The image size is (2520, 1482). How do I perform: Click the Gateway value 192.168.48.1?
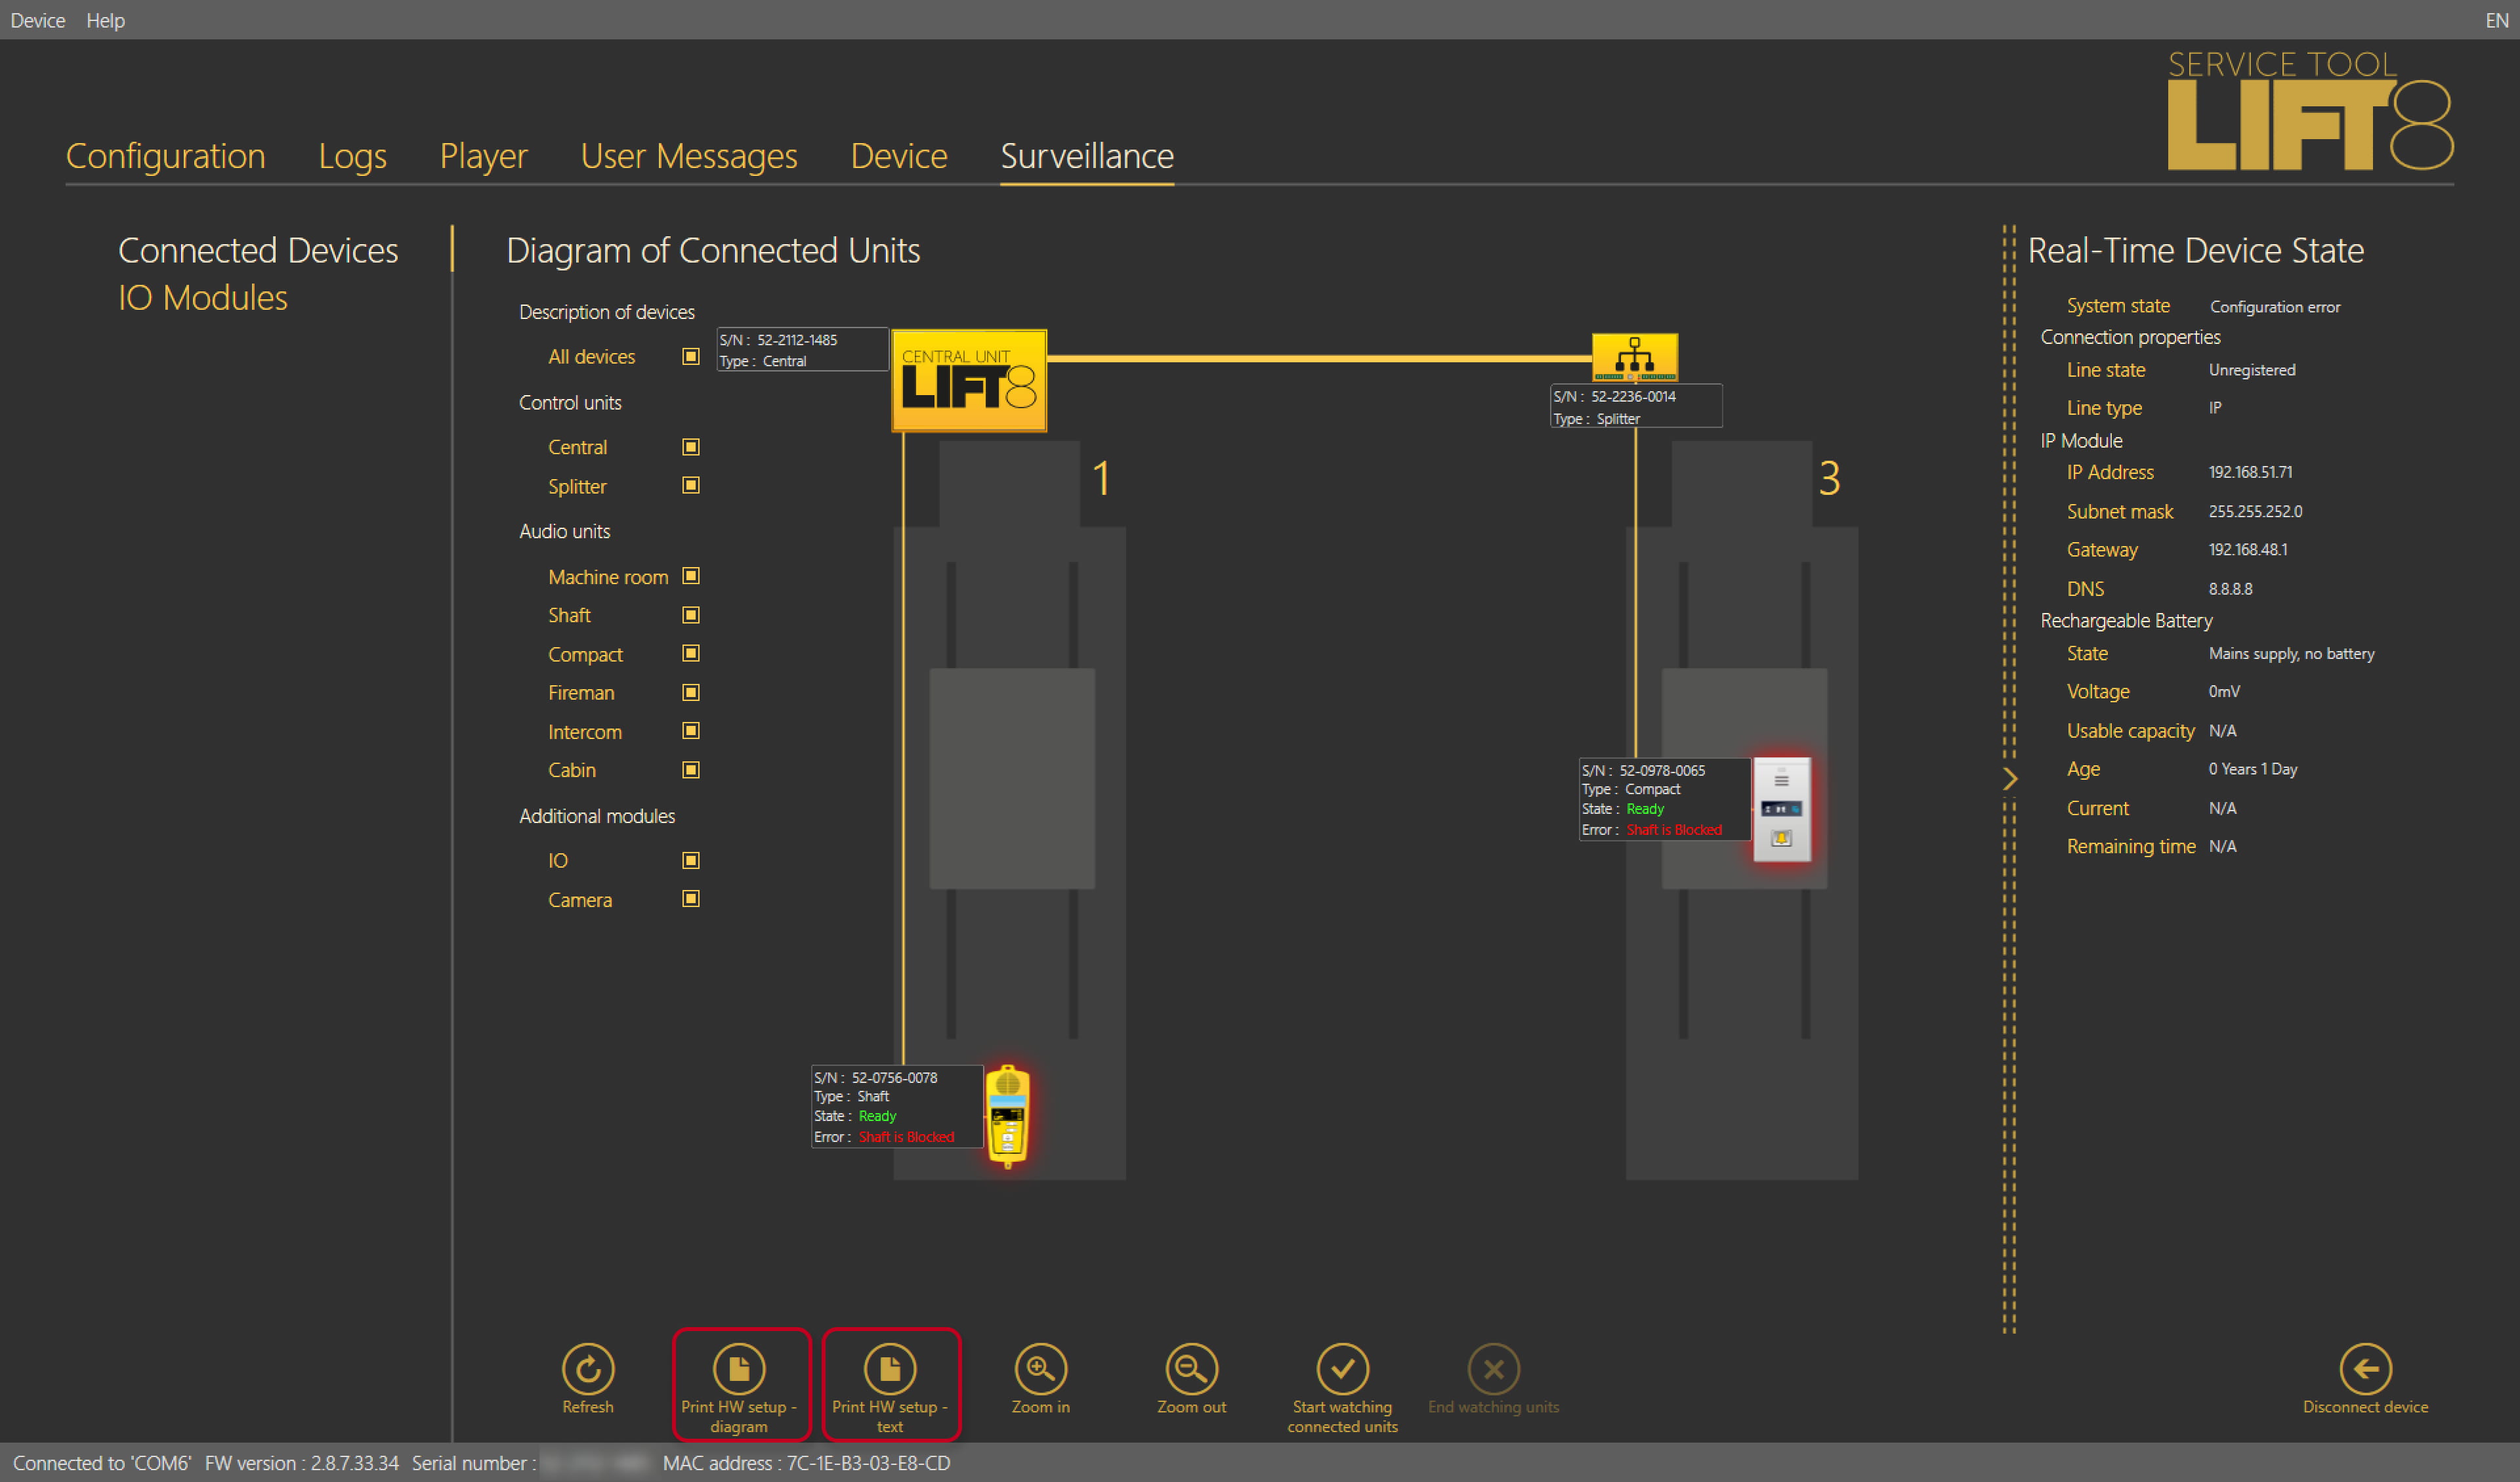(2248, 550)
